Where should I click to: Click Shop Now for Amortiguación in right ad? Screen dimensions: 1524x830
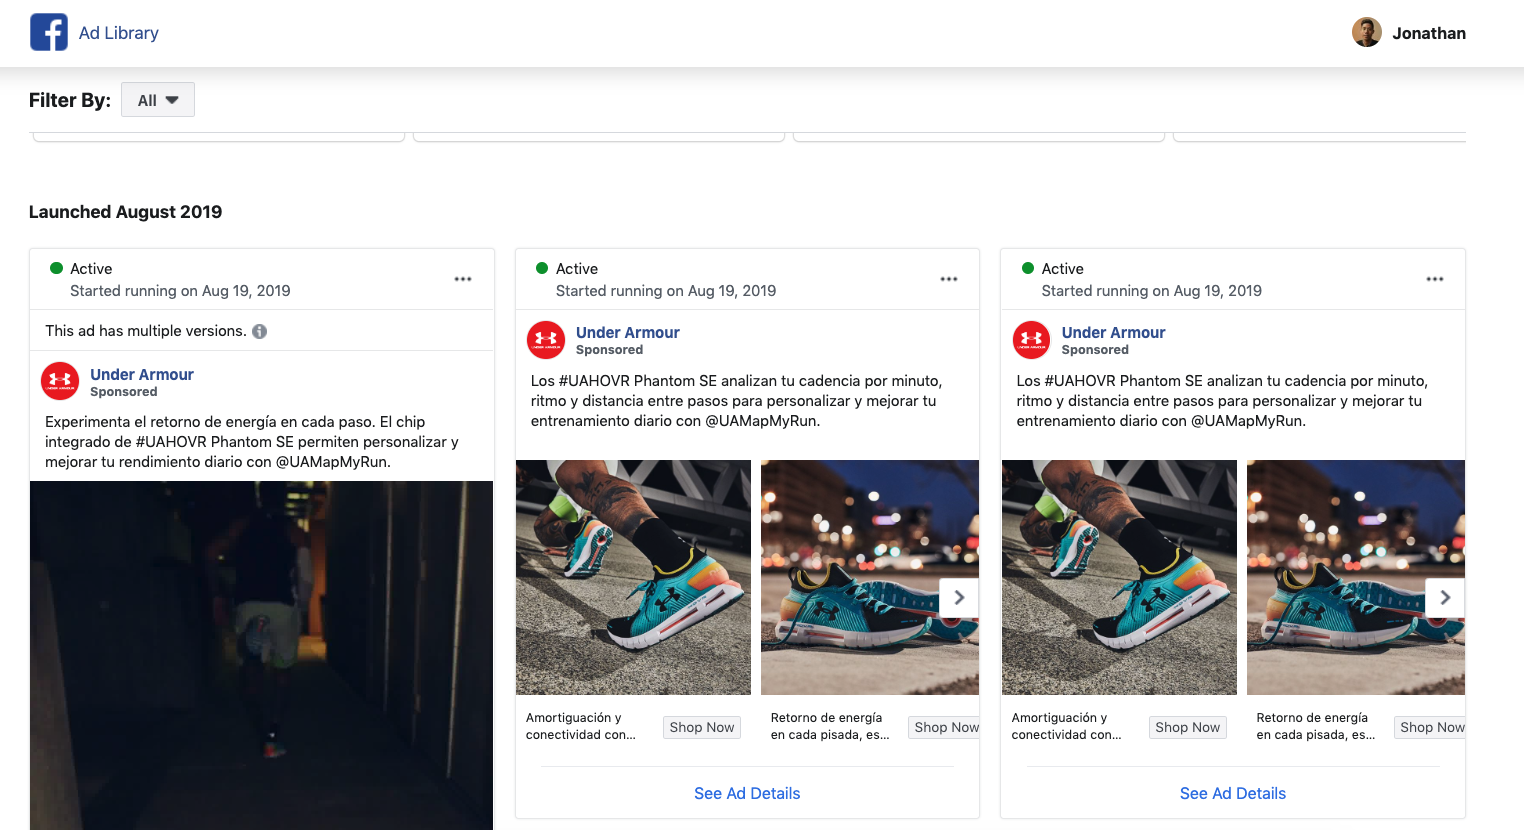1188,727
